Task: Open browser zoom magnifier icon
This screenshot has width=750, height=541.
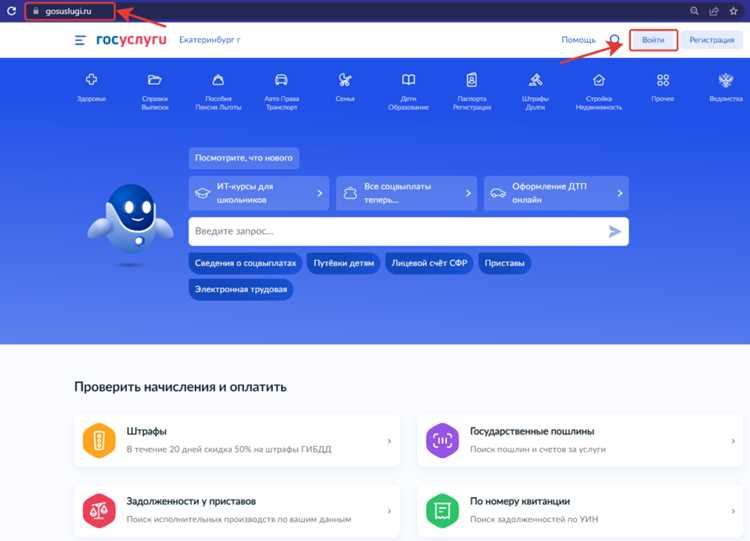Action: (x=694, y=11)
